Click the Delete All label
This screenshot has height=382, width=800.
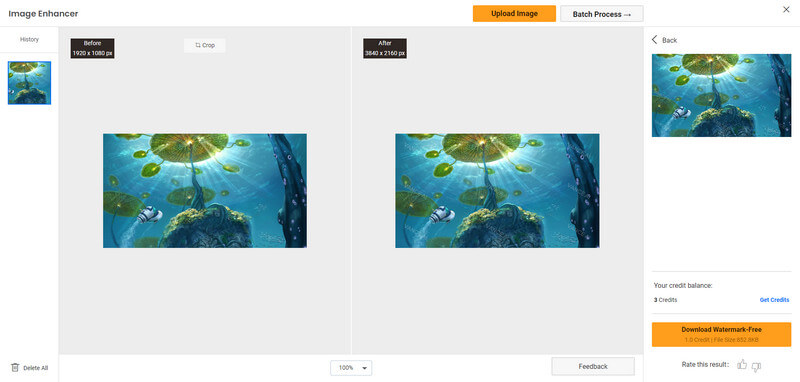[x=36, y=368]
